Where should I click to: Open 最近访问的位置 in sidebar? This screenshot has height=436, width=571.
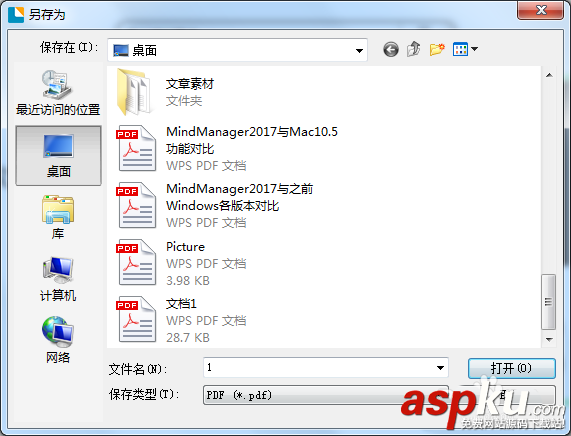click(58, 93)
